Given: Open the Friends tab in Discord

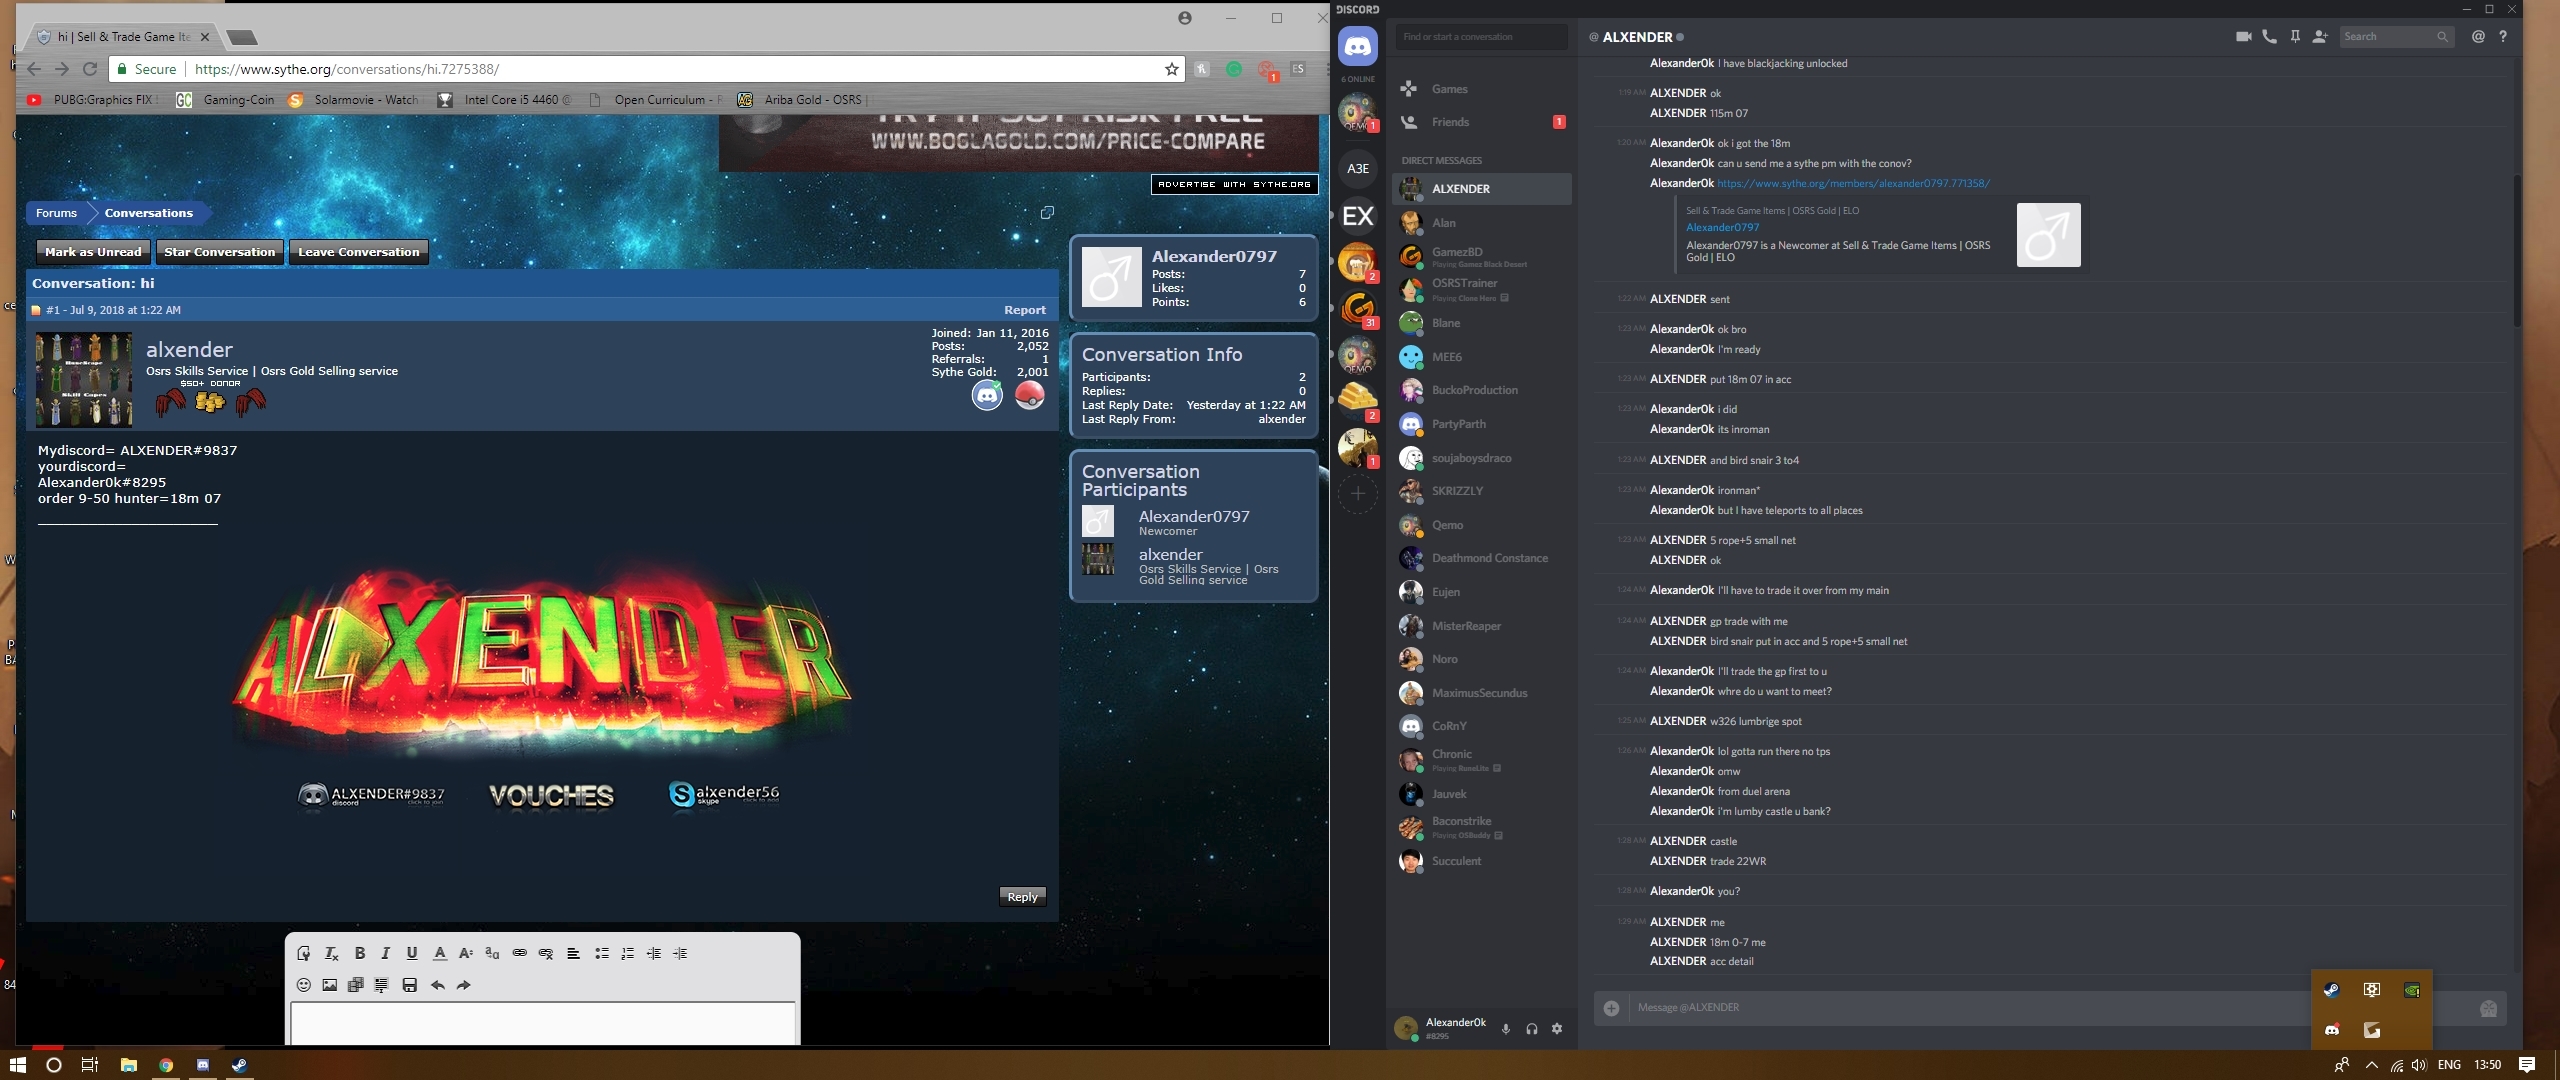Looking at the screenshot, I should (x=1450, y=122).
